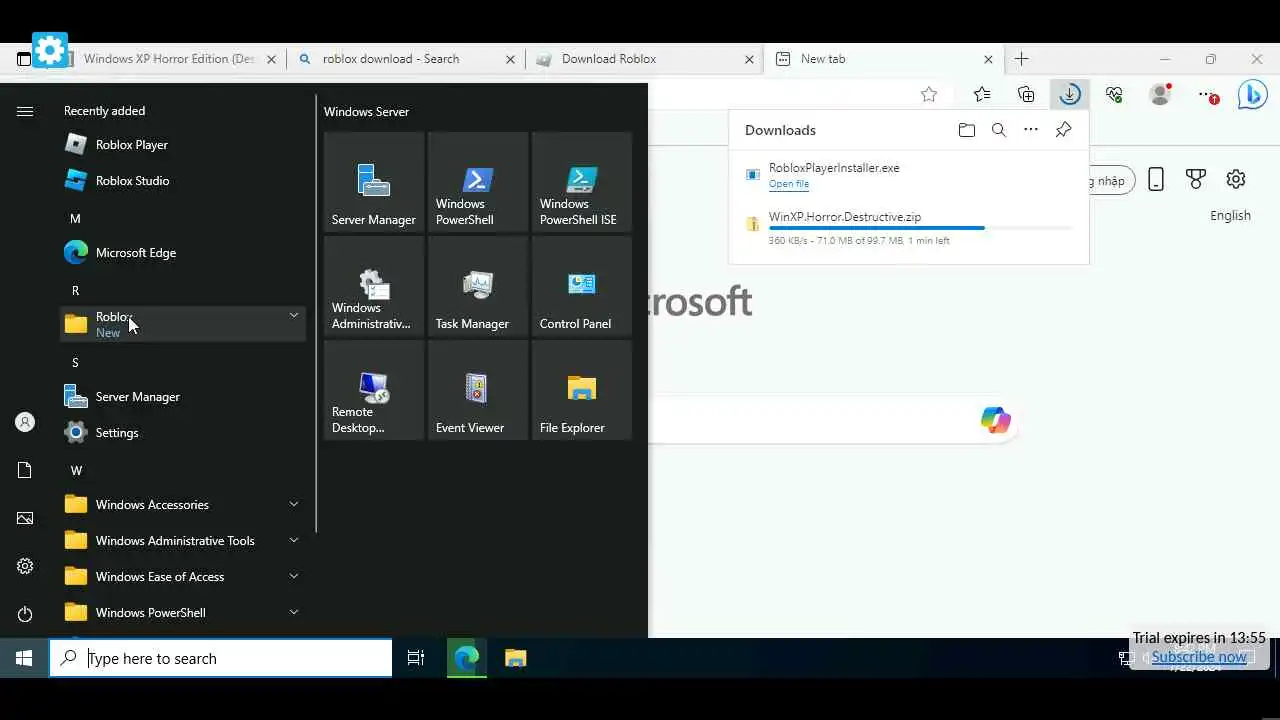The image size is (1280, 720).
Task: Expand the Windows Ease of Access folder
Action: [x=183, y=577]
